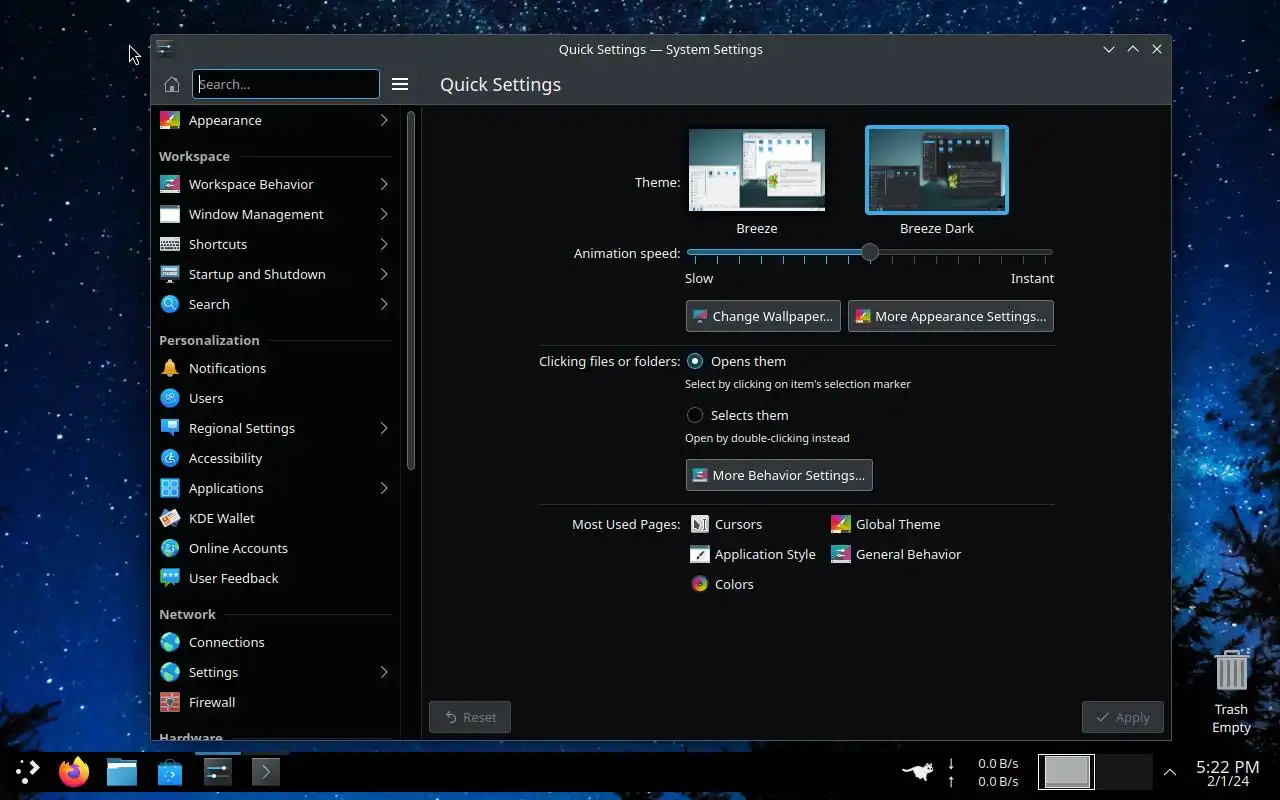Click the Firewall brick wall icon

[170, 702]
